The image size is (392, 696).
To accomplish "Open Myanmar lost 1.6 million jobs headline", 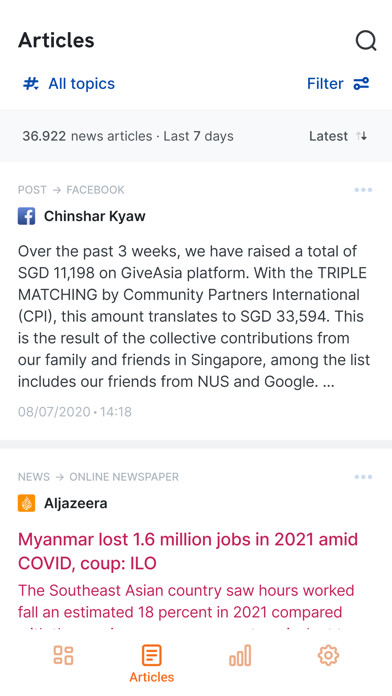I will 188,551.
